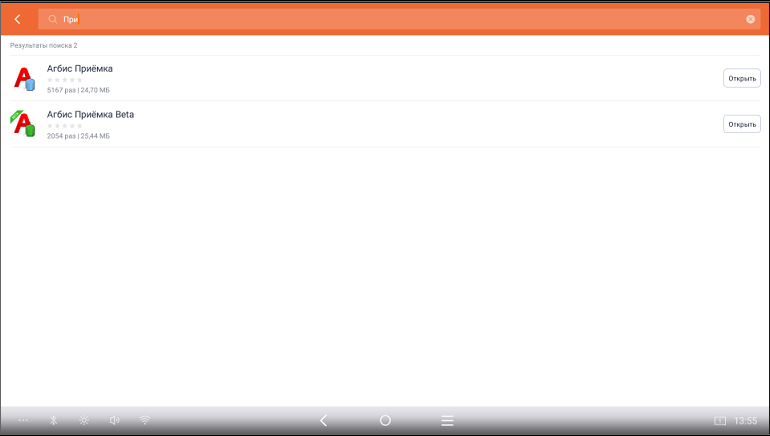The height and width of the screenshot is (436, 770).
Task: Go back using the top-left arrow
Action: coord(18,19)
